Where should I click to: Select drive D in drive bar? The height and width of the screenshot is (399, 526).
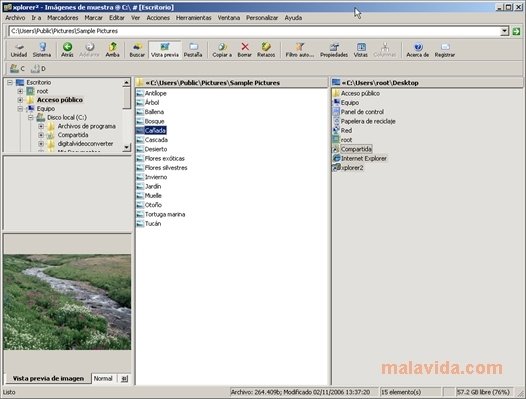(x=38, y=68)
